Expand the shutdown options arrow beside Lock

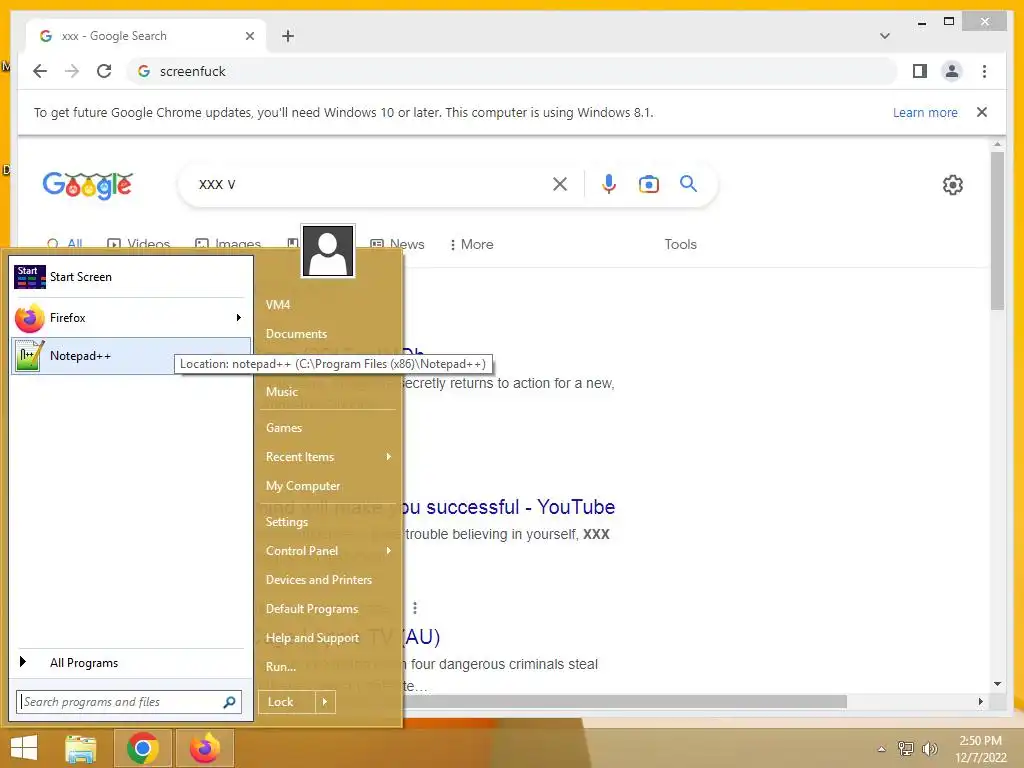(325, 702)
